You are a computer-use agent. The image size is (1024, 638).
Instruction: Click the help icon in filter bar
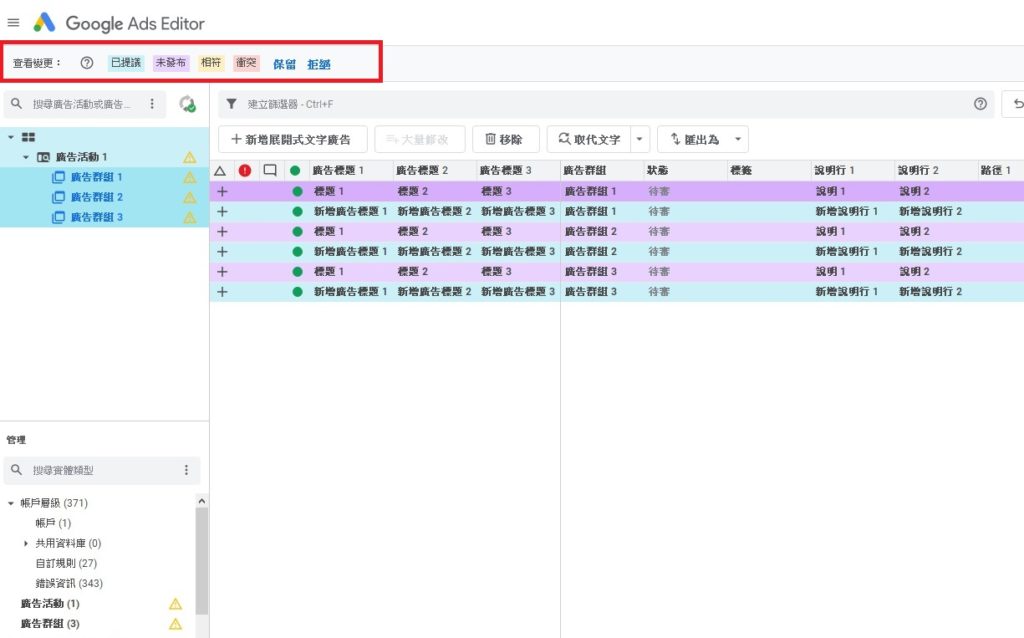980,104
